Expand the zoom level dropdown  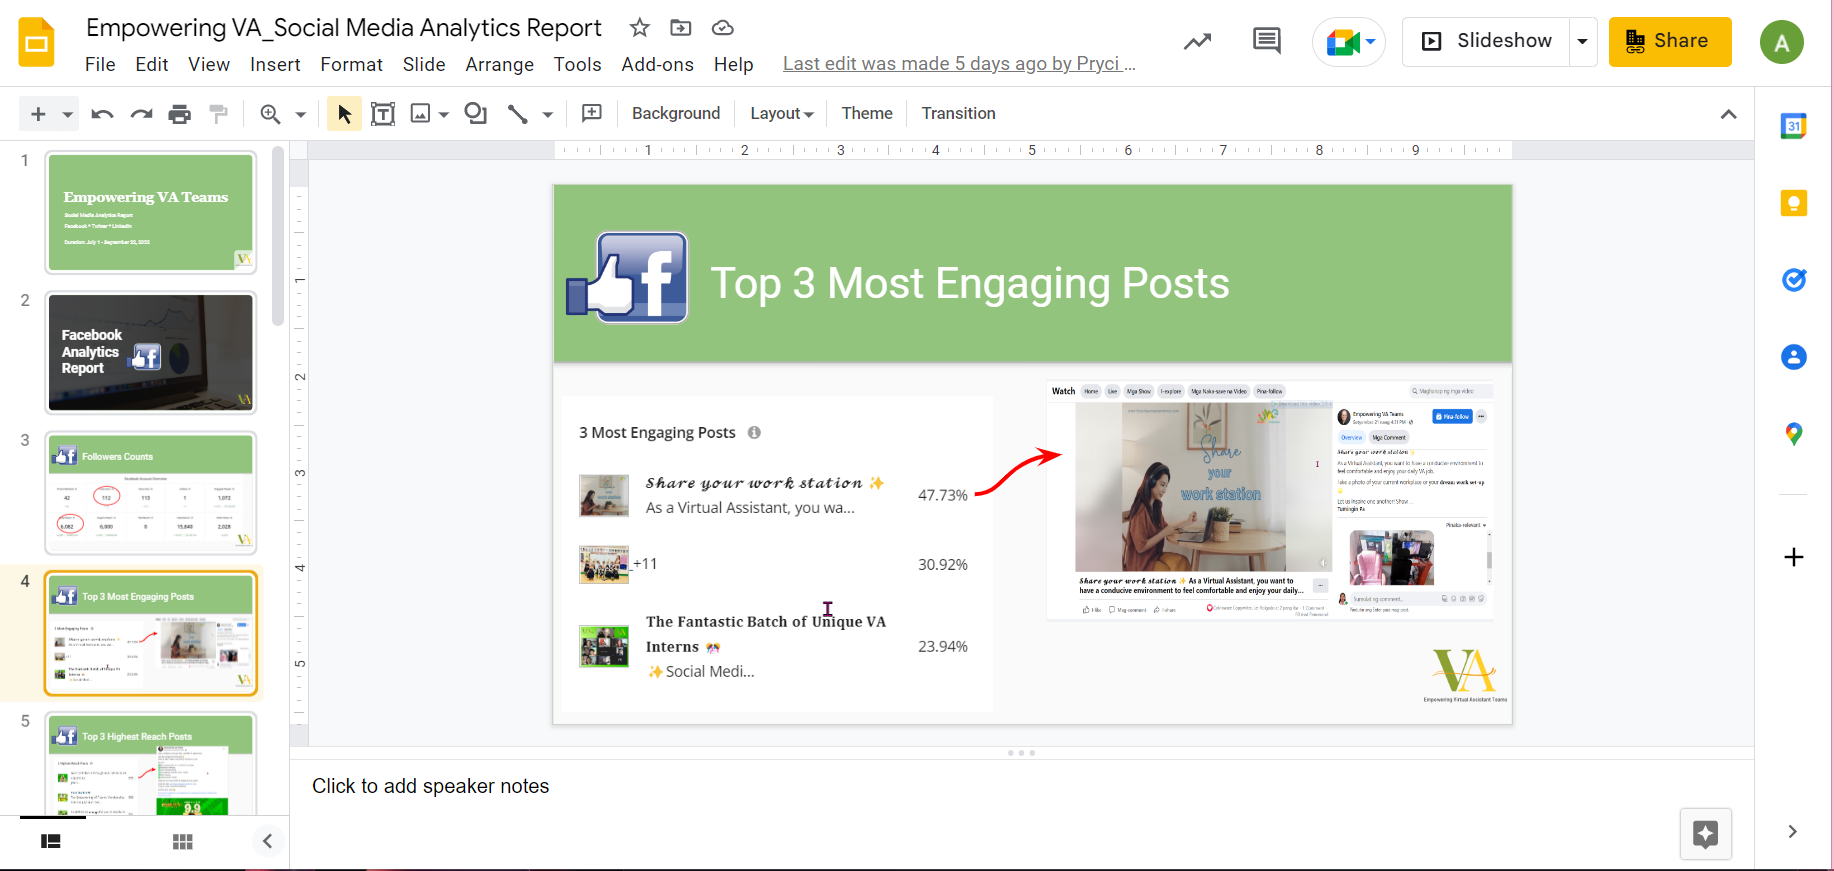tap(300, 114)
